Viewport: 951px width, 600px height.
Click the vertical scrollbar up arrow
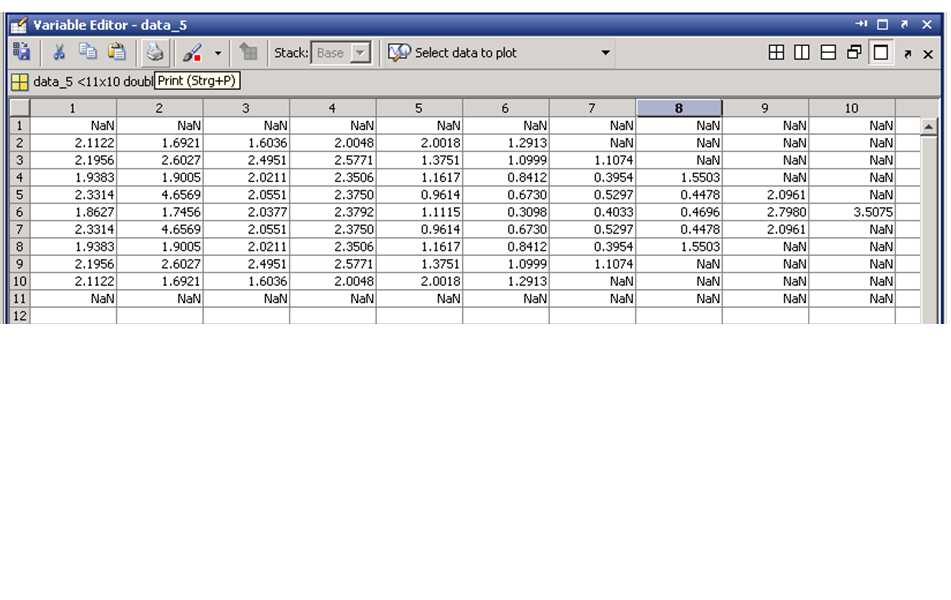point(928,127)
